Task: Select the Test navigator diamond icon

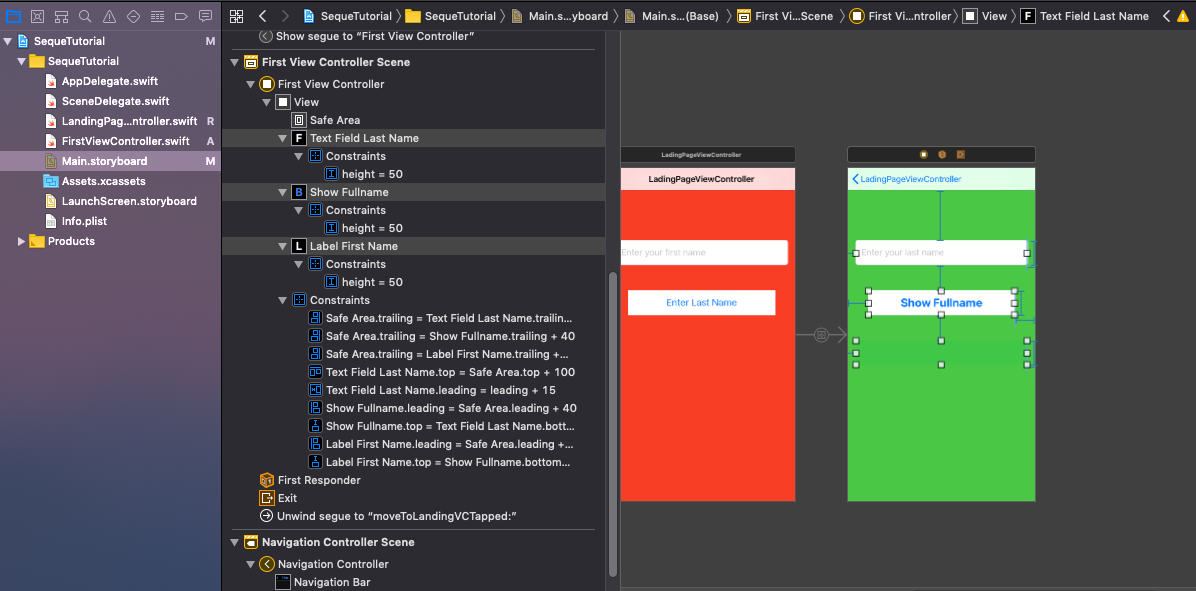Action: click(x=131, y=15)
